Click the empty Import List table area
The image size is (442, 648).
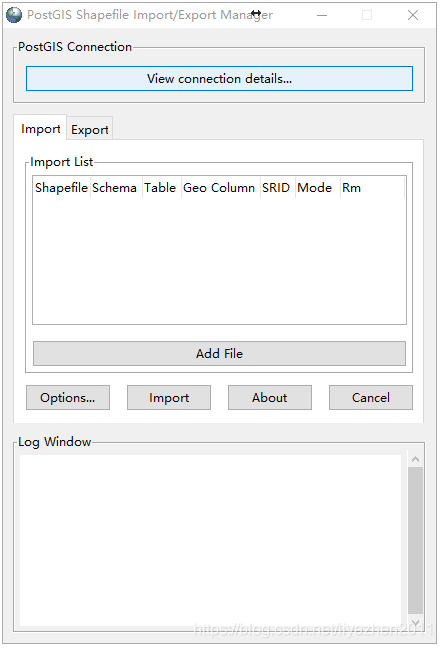tap(219, 260)
